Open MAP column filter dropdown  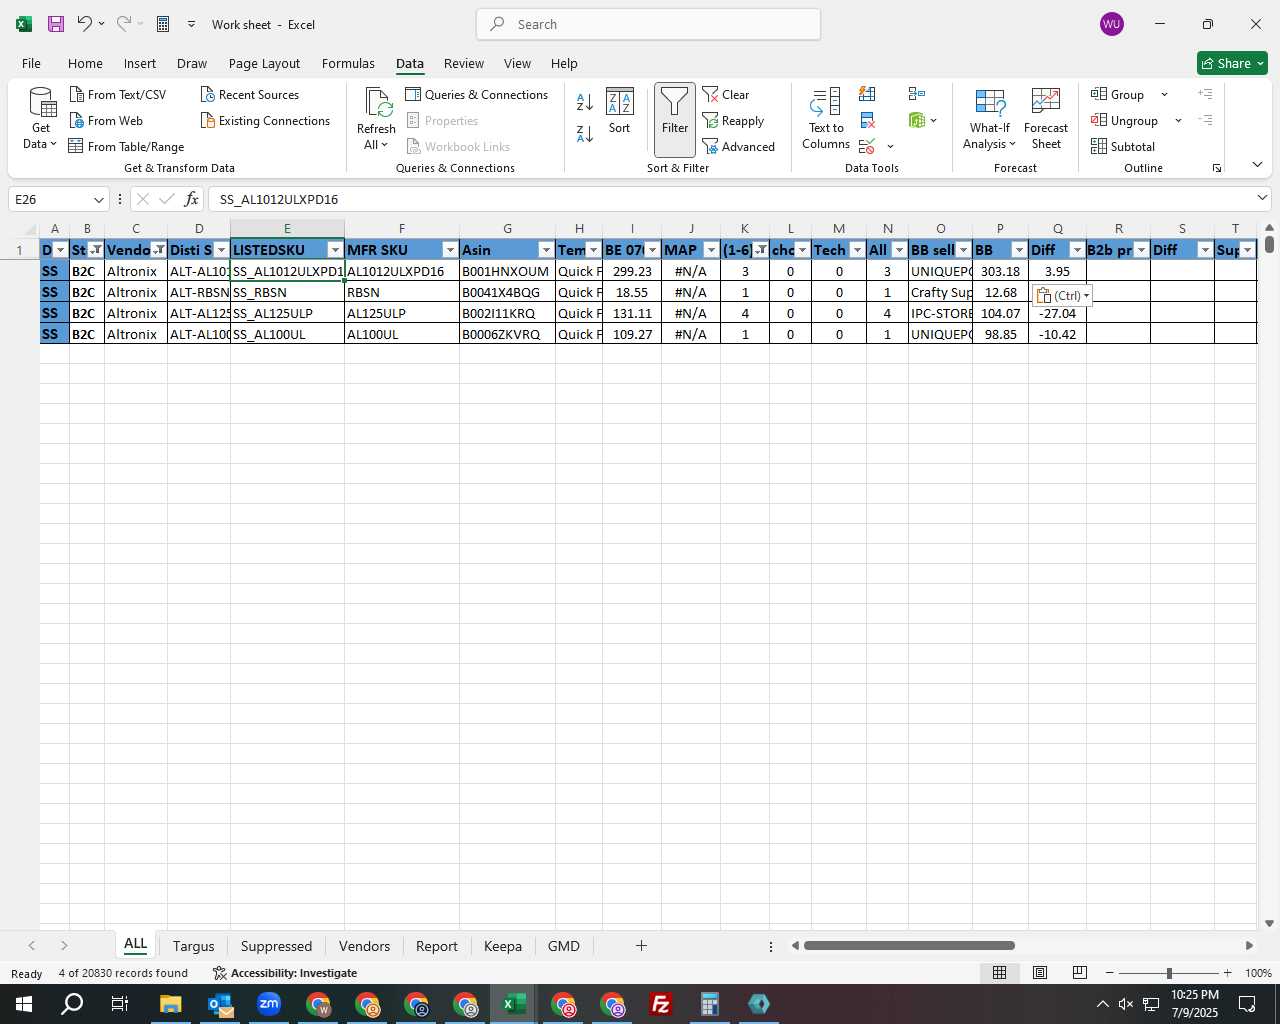[x=711, y=250]
